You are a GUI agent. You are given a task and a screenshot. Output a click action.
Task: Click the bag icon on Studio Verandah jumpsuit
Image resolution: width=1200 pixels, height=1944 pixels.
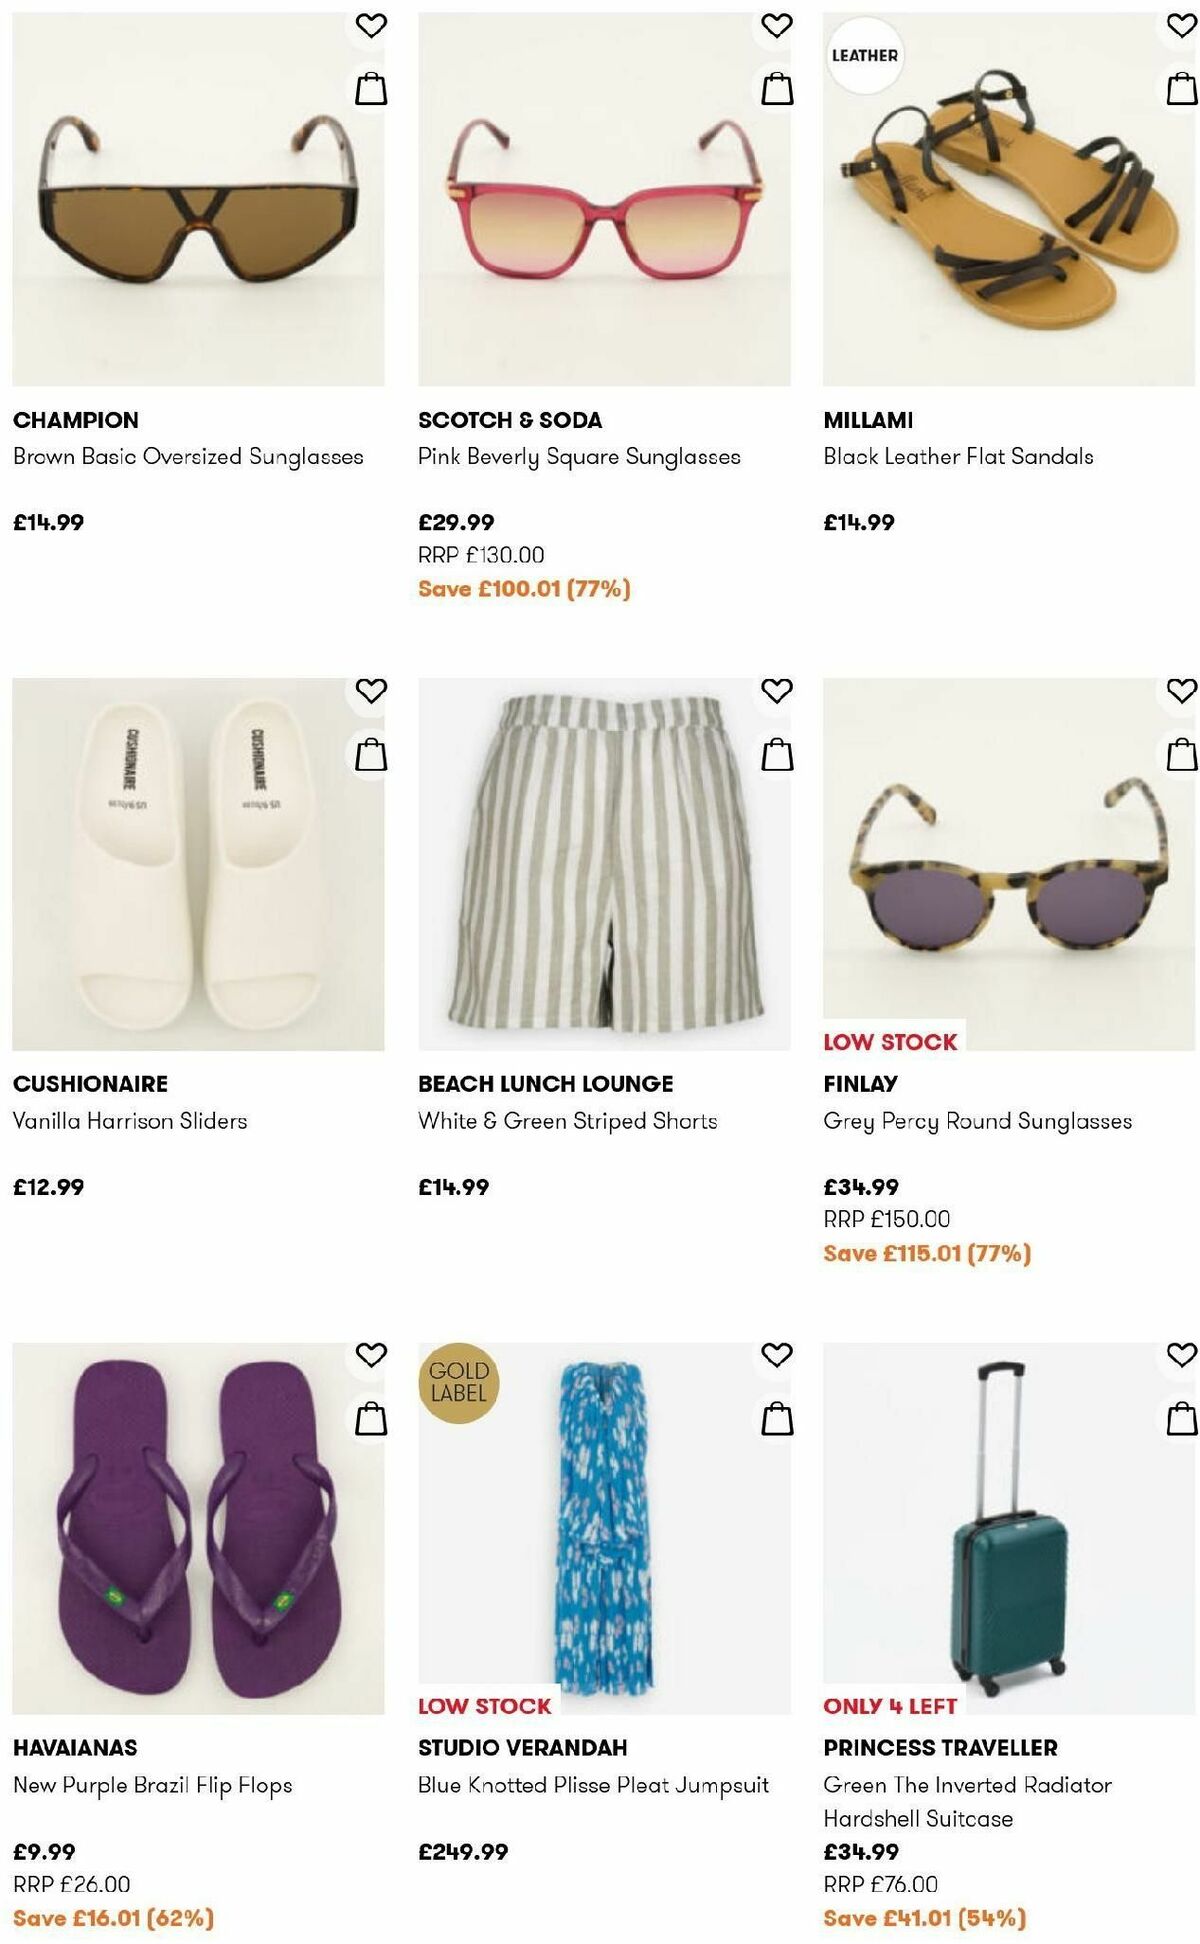click(776, 1417)
